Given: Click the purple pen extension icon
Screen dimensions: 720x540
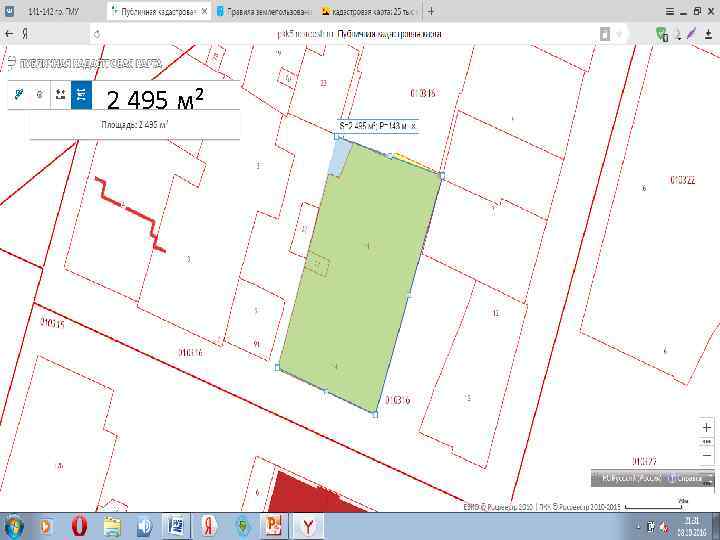Looking at the screenshot, I should click(692, 34).
